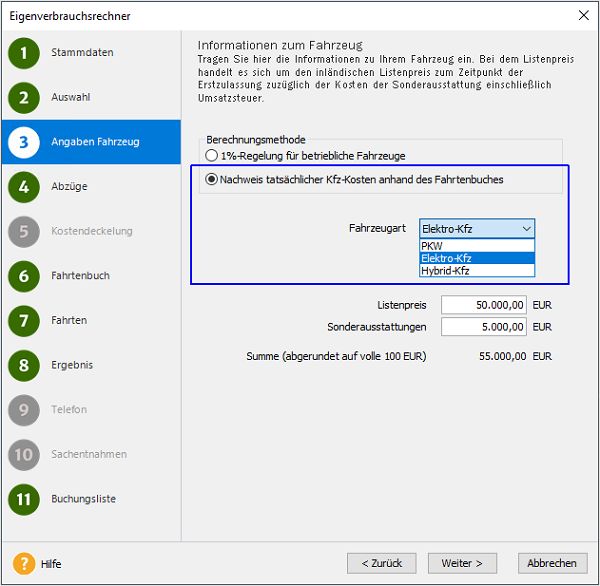Click the Abbrechen button
600x586 pixels.
click(552, 563)
